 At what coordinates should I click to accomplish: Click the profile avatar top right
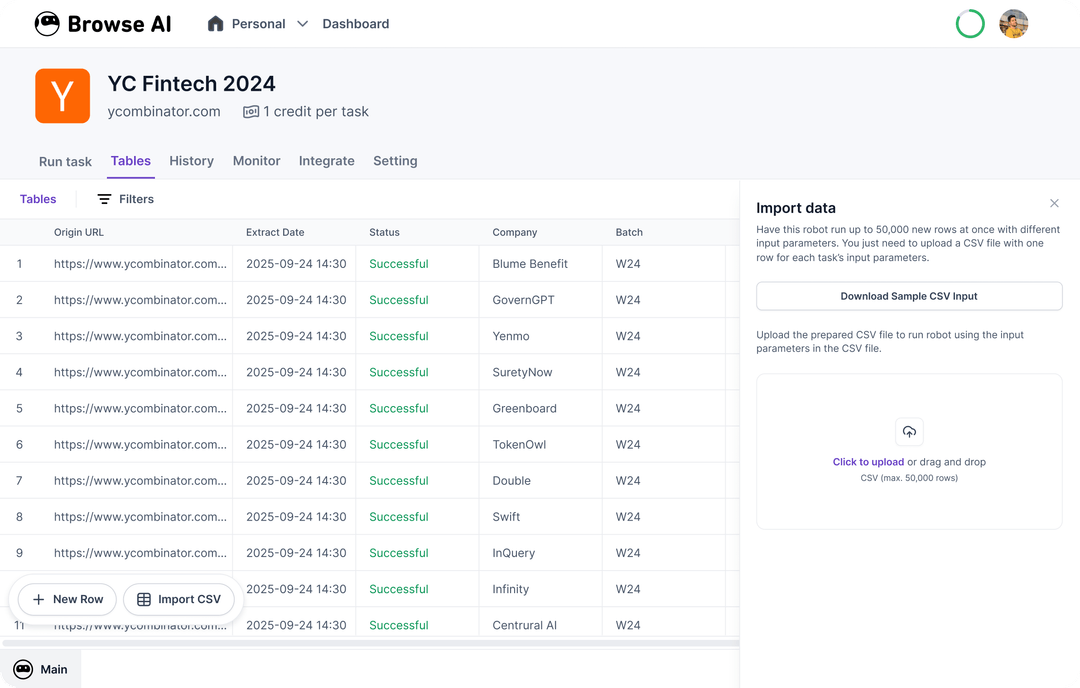click(x=1013, y=23)
